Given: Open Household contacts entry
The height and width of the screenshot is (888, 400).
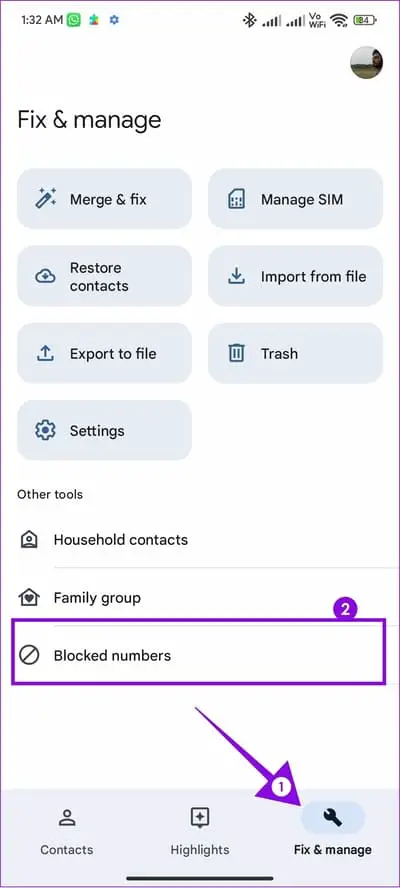Looking at the screenshot, I should (200, 540).
